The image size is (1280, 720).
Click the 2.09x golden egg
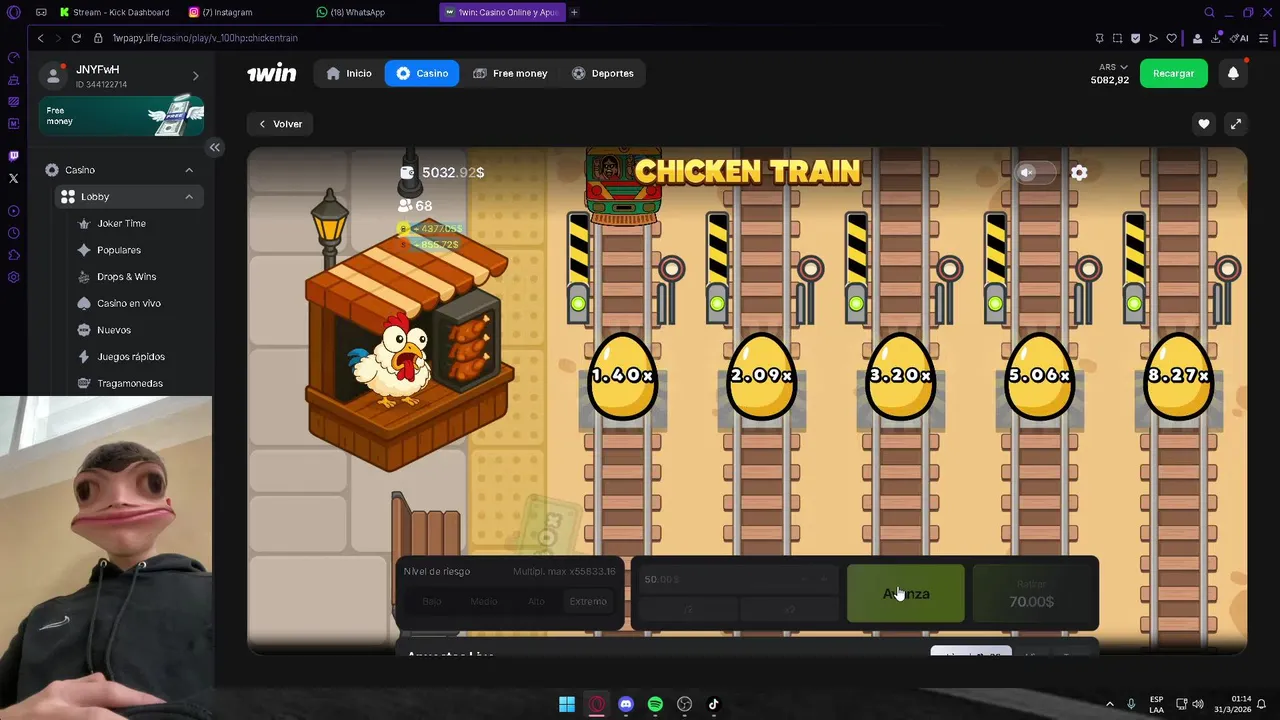[x=762, y=376]
